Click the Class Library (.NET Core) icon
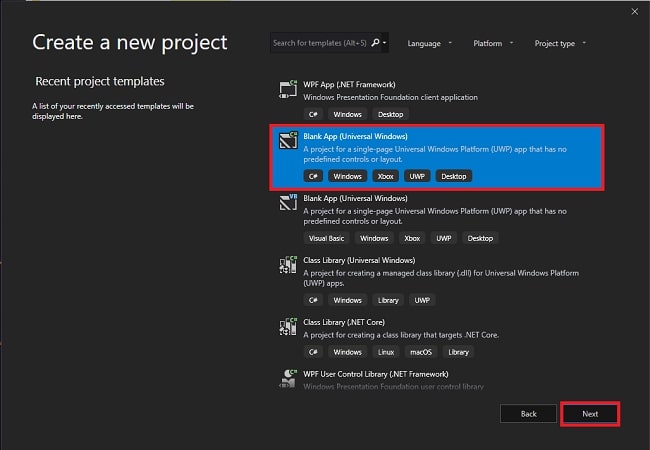The height and width of the screenshot is (450, 650). point(288,327)
